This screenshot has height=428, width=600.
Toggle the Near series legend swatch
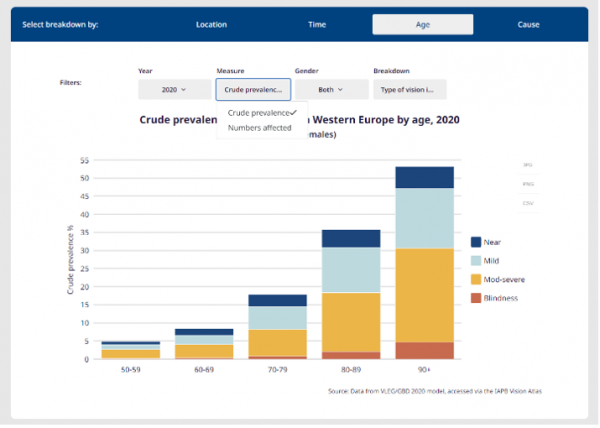[x=476, y=242]
